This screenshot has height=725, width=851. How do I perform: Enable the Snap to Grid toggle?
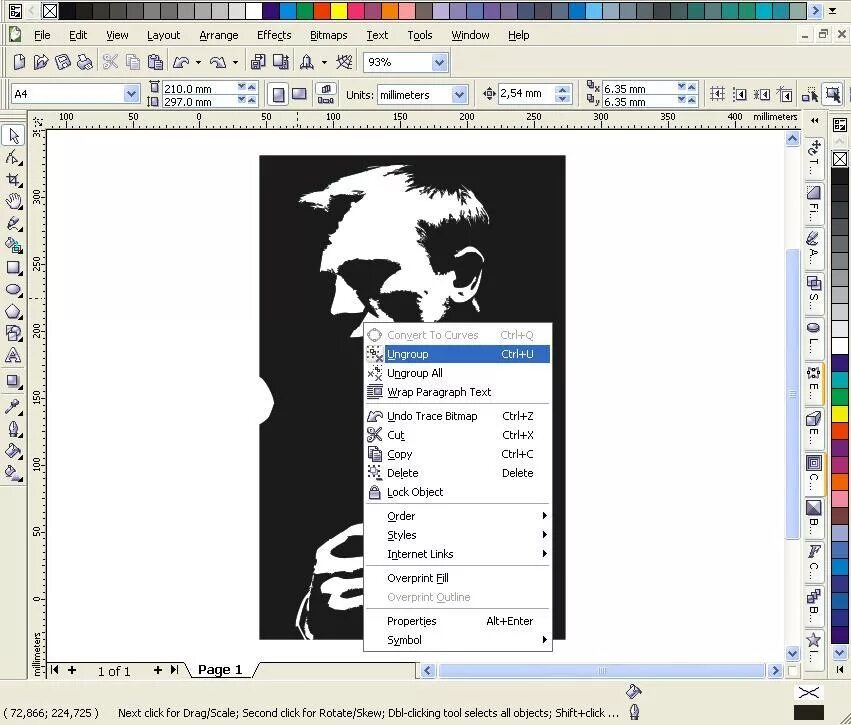click(716, 94)
